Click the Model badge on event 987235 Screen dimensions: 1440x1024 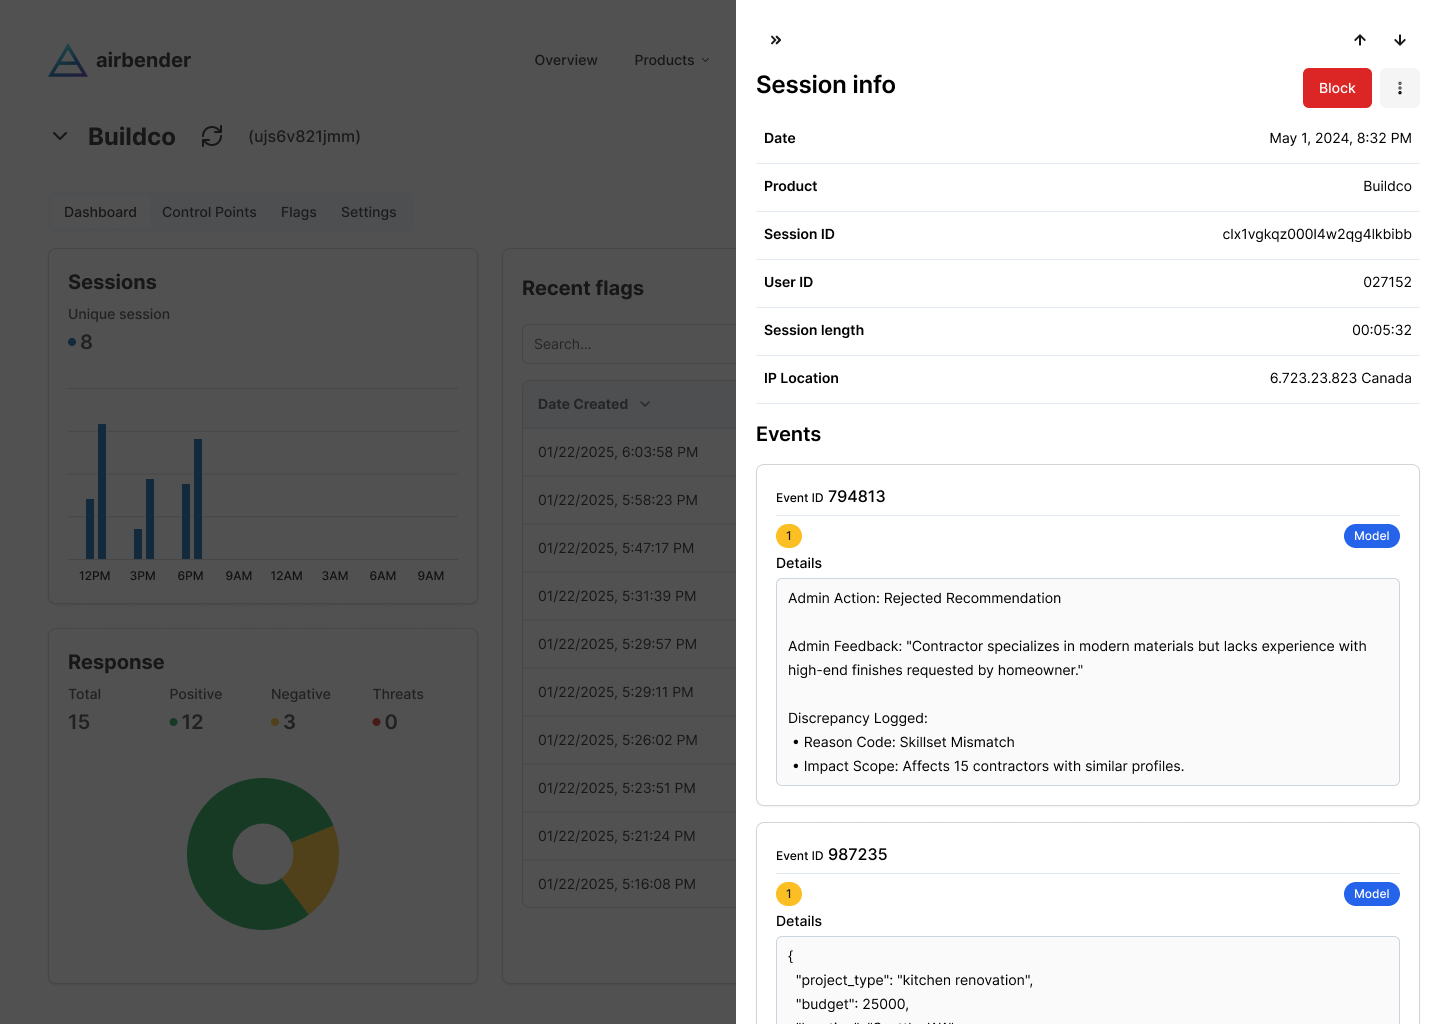(1371, 894)
